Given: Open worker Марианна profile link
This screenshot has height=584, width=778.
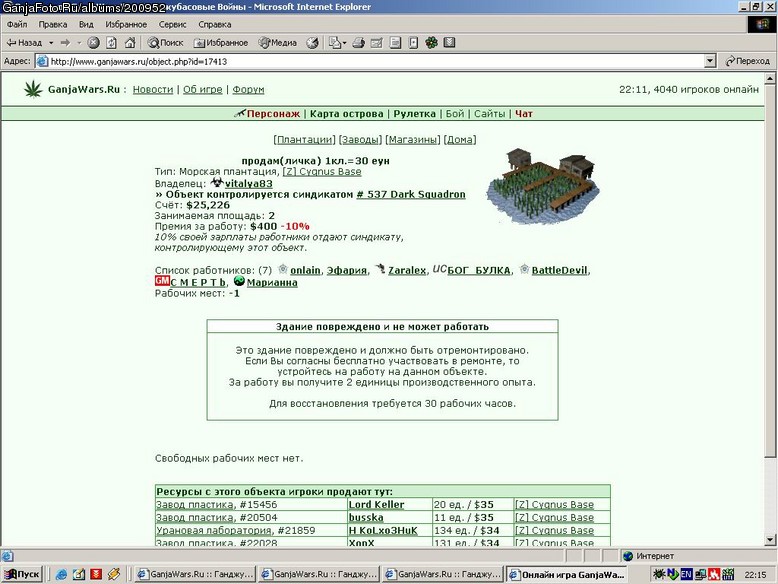Looking at the screenshot, I should click(272, 283).
